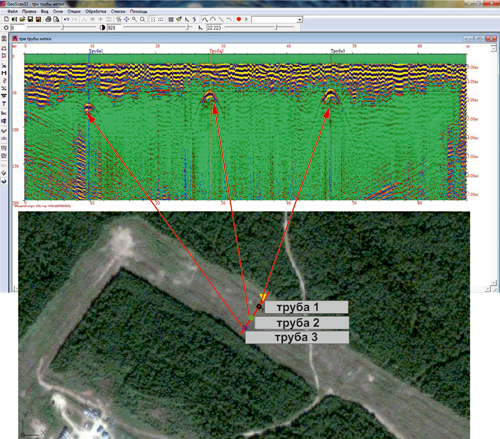Open a file with the folder icon
Screen dimensions: 500x439
22,19
